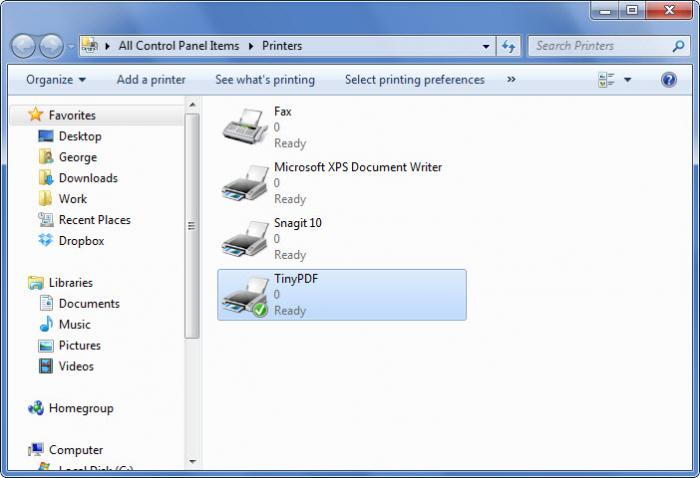700x478 pixels.
Task: Click Select printing preferences
Action: pos(414,80)
